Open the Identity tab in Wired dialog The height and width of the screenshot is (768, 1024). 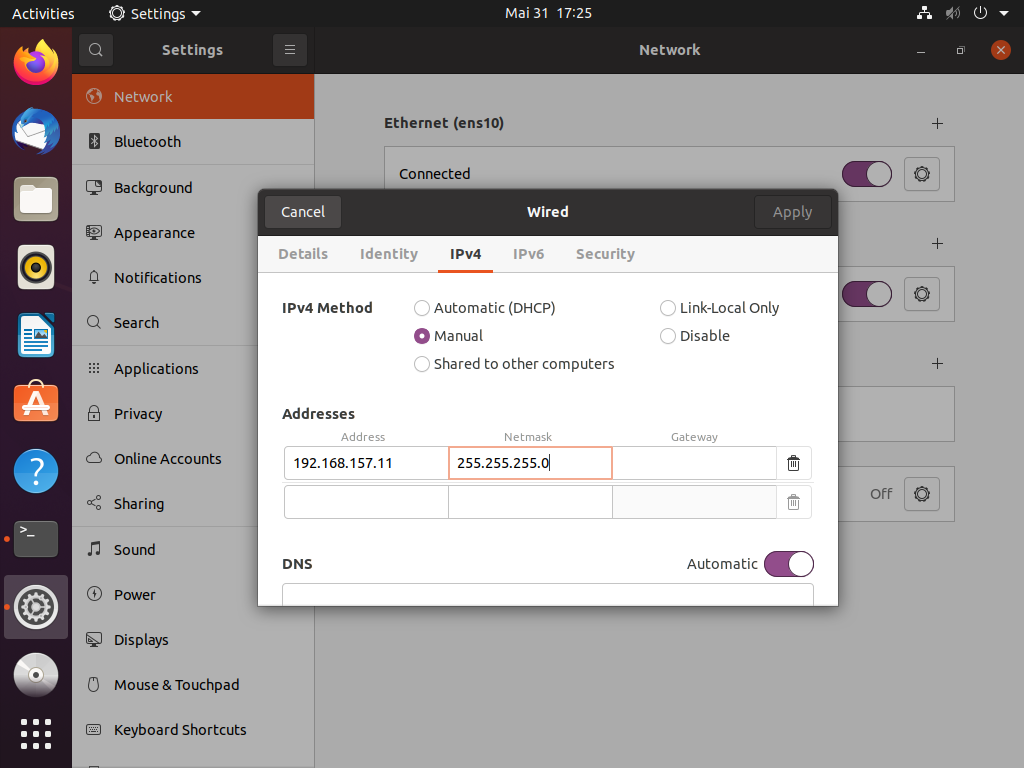point(388,254)
